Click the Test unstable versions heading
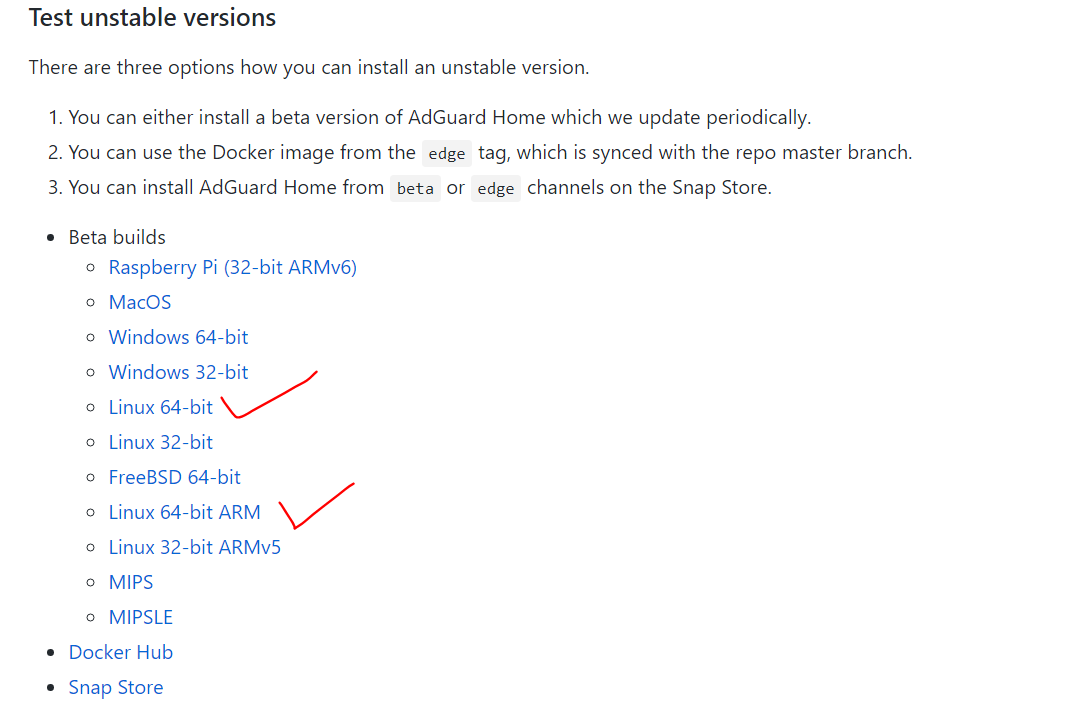Image resolution: width=1068 pixels, height=727 pixels. pos(153,17)
